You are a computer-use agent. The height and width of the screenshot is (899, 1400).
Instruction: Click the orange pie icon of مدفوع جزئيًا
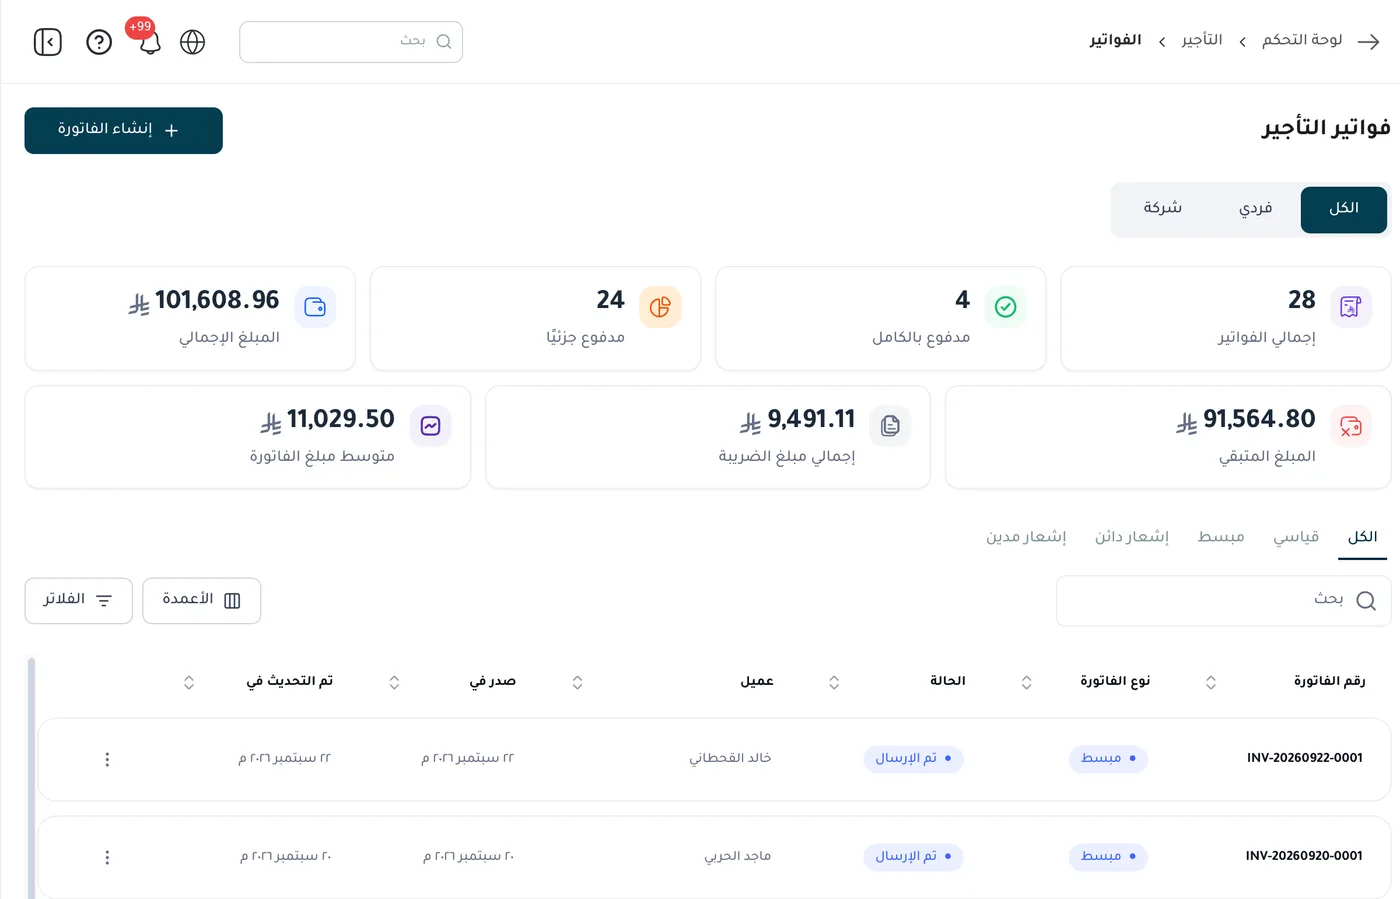[660, 307]
